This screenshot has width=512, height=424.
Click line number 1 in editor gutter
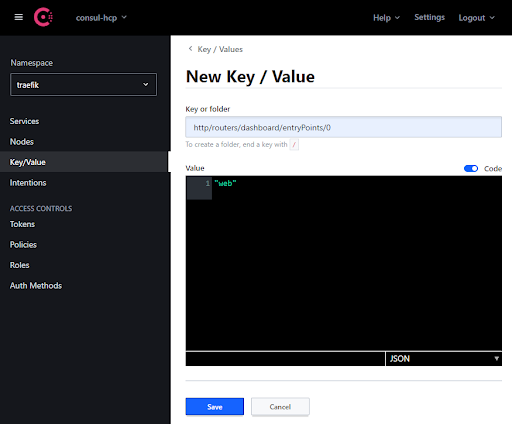click(207, 183)
